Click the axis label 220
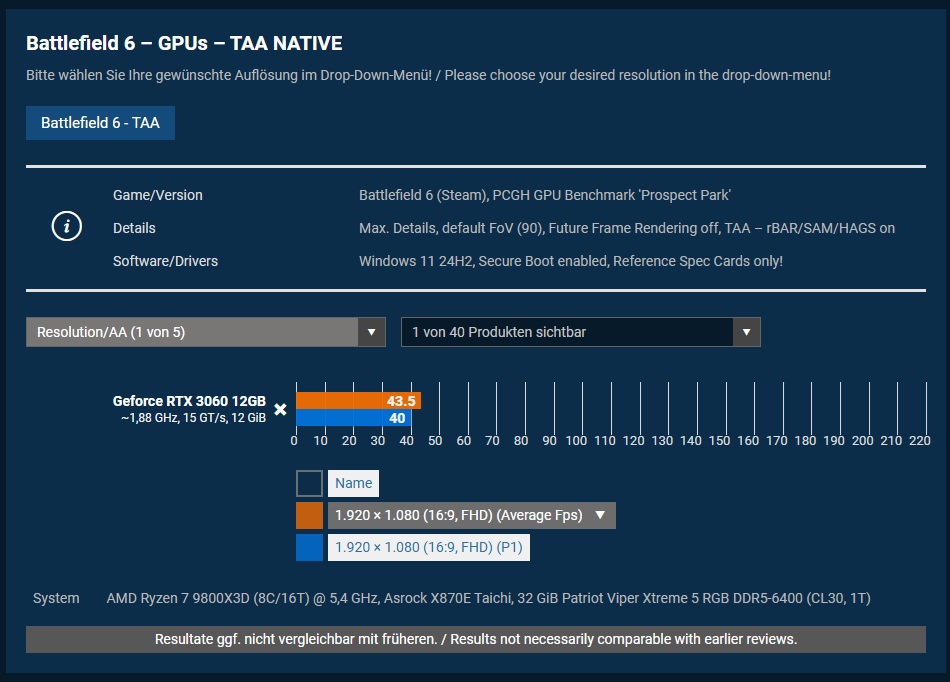Image resolution: width=950 pixels, height=682 pixels. pyautogui.click(x=920, y=441)
